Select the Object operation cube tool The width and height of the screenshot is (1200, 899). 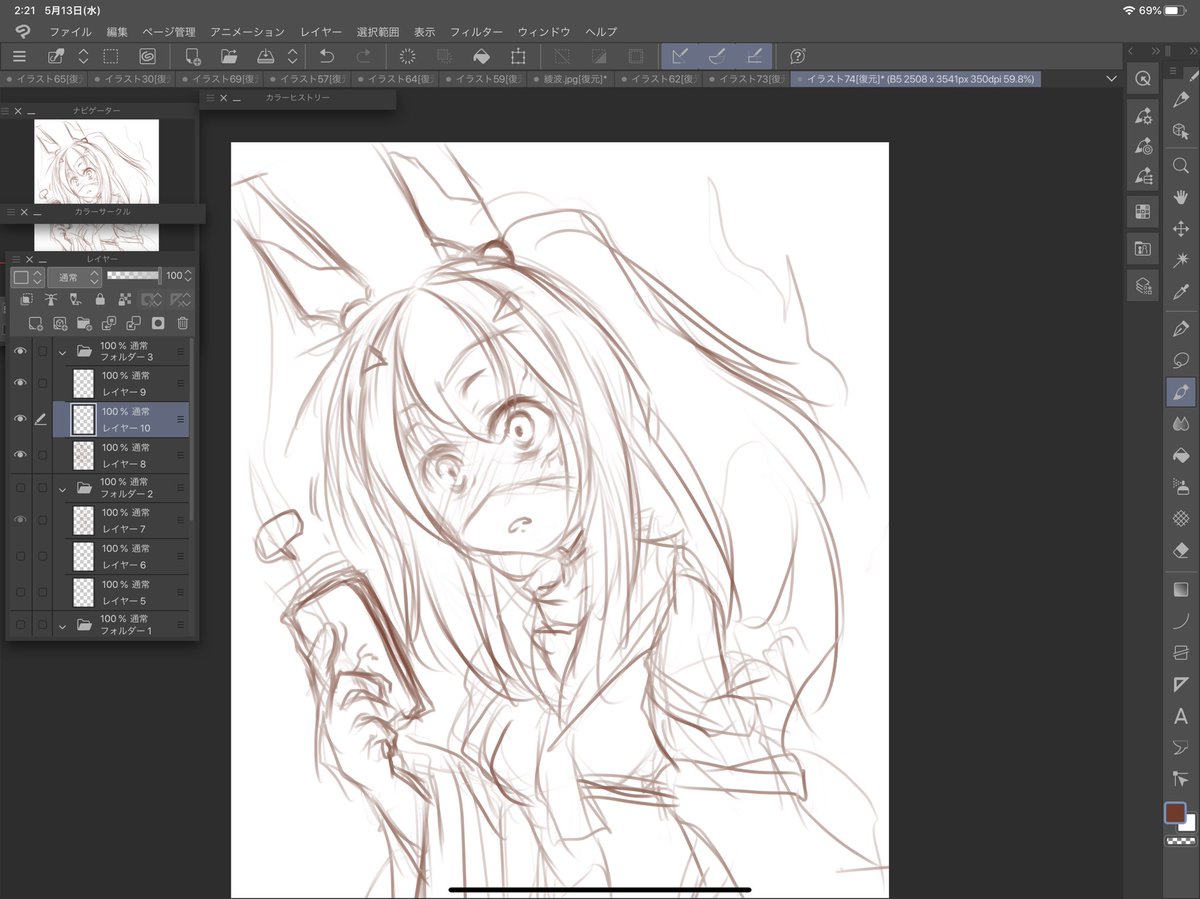(1181, 131)
